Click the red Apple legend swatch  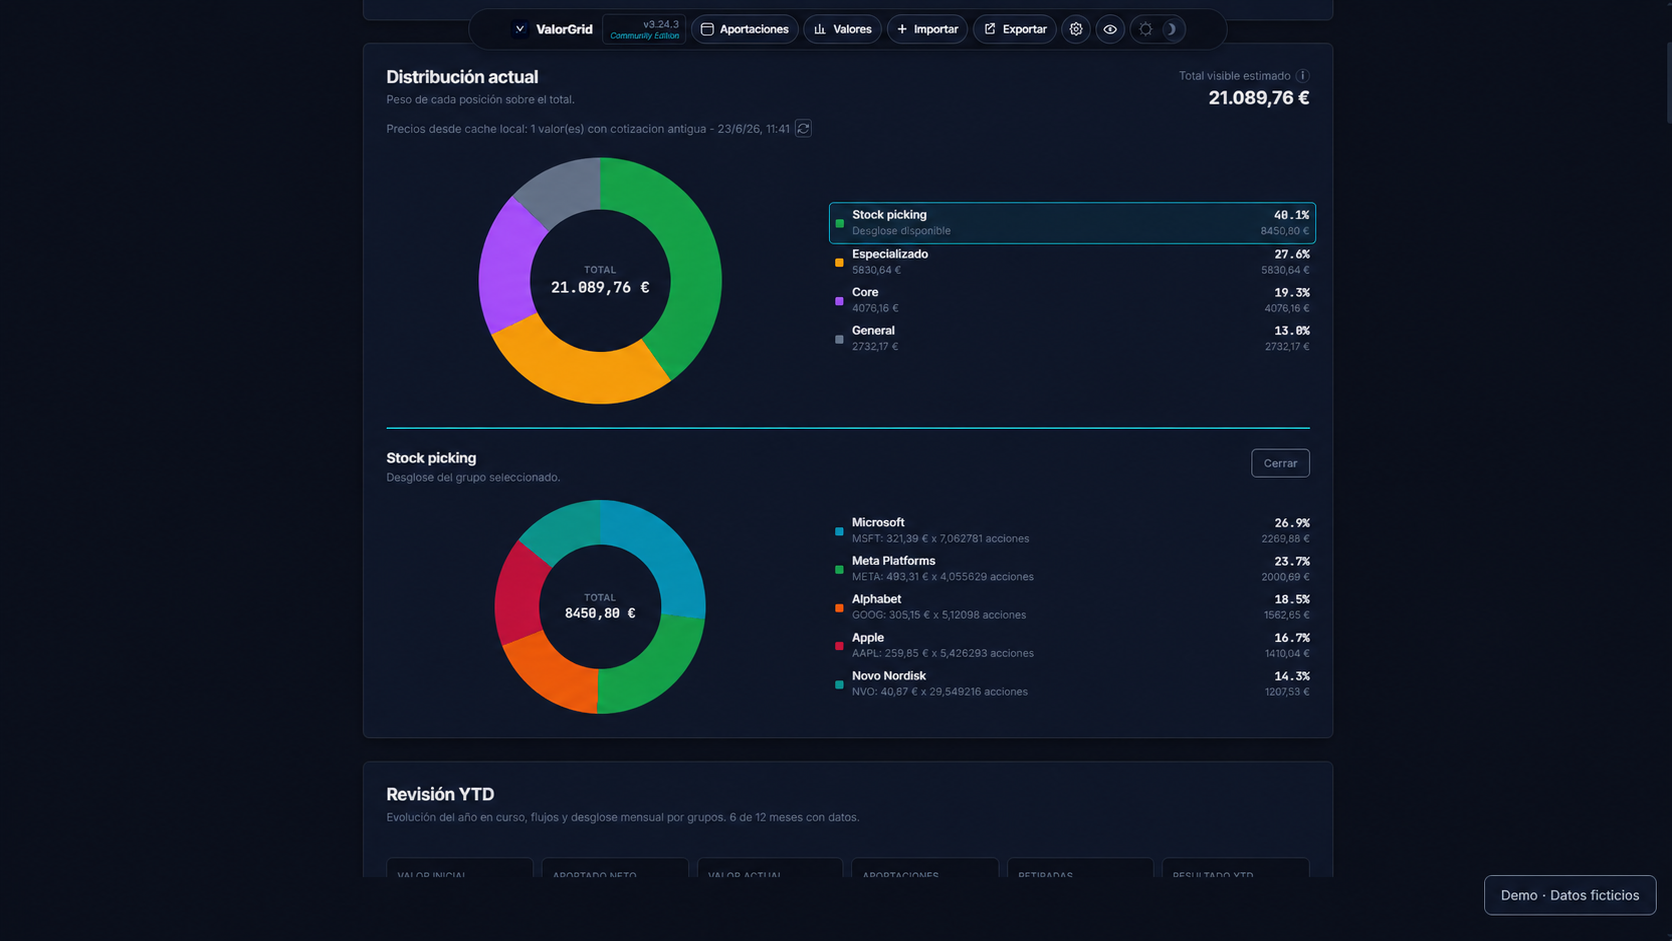click(x=839, y=646)
